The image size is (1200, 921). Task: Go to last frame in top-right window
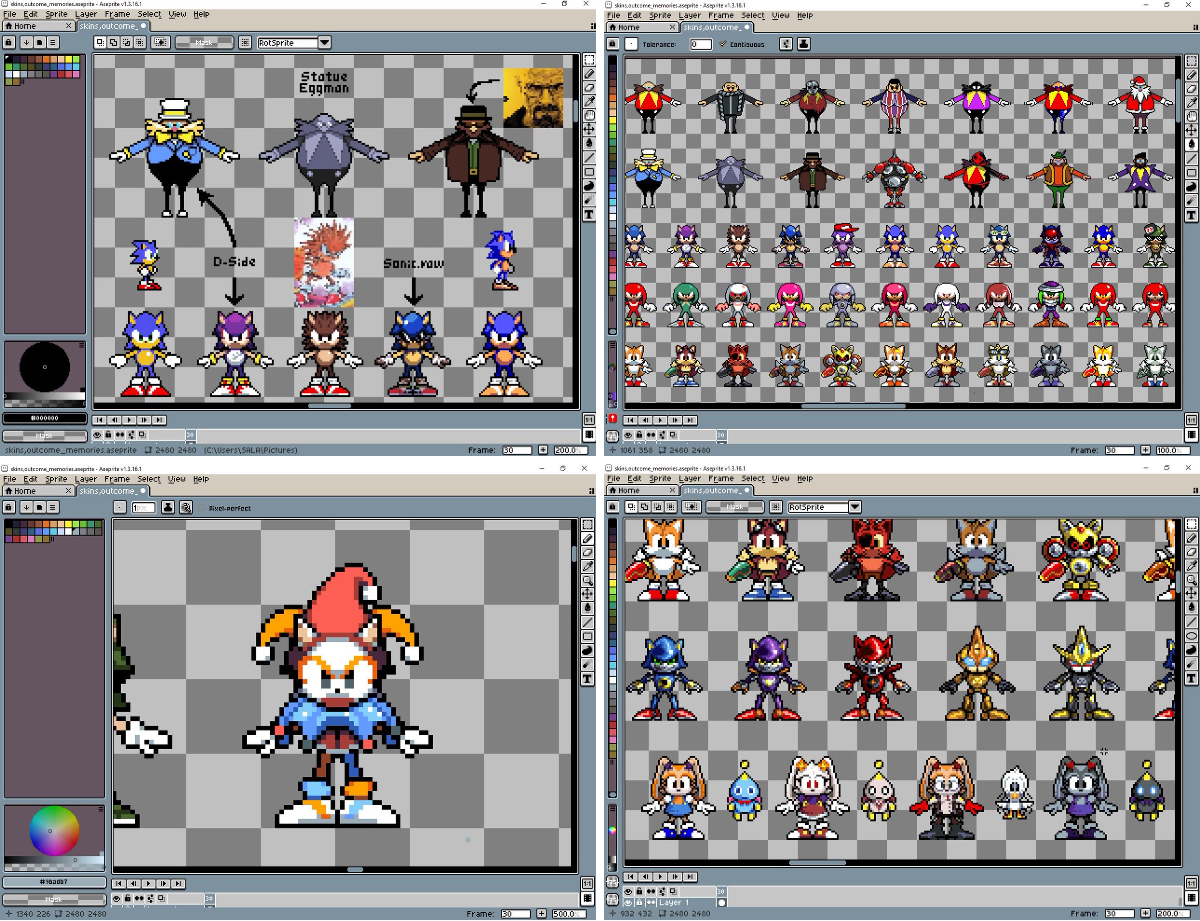(690, 421)
